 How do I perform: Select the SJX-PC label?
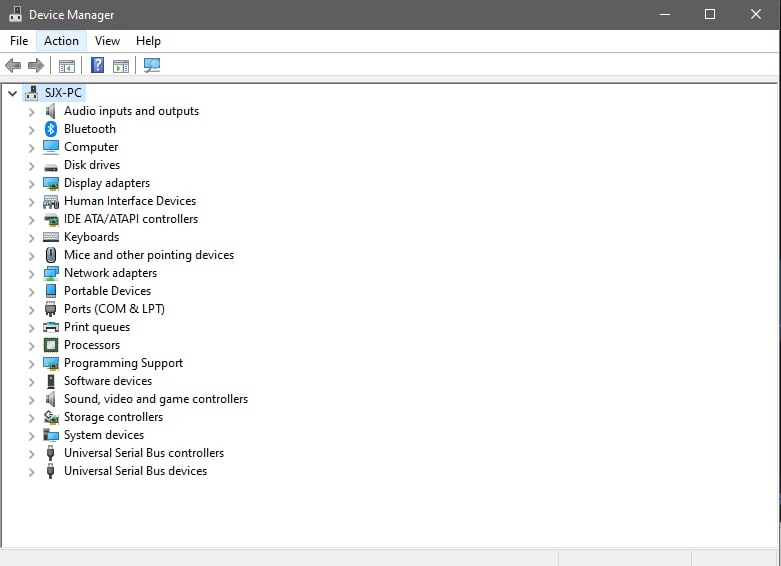tap(63, 93)
